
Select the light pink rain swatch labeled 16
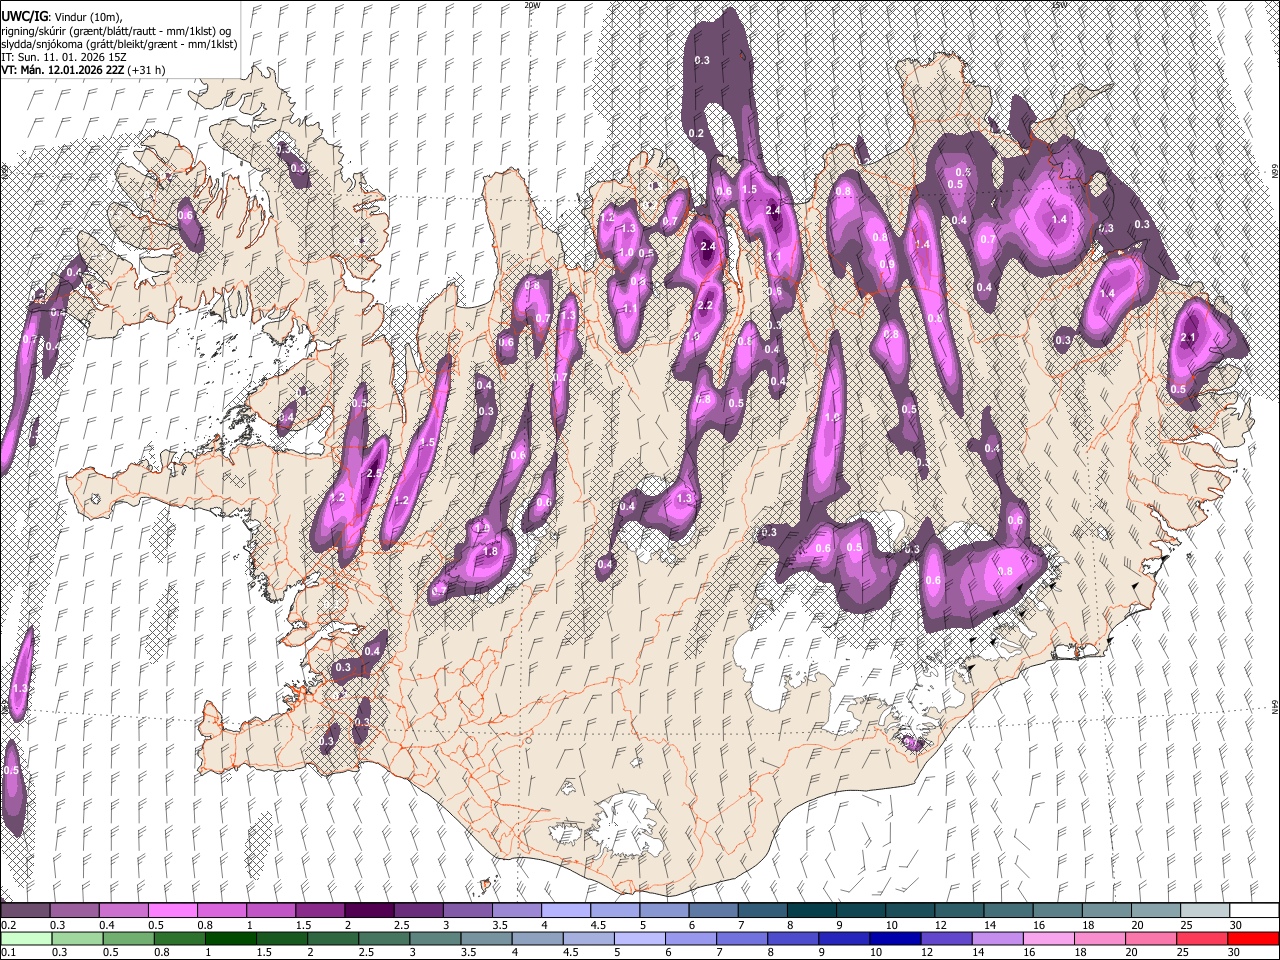tap(1048, 938)
